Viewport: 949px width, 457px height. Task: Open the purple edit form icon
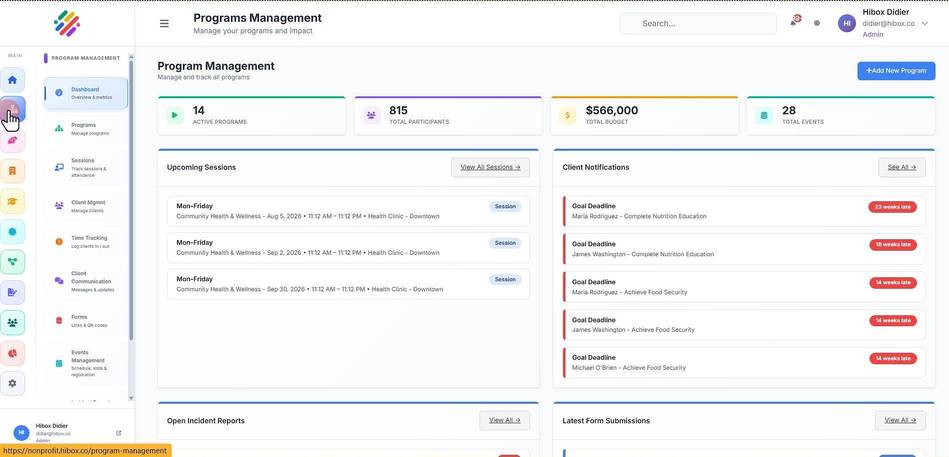click(x=12, y=292)
